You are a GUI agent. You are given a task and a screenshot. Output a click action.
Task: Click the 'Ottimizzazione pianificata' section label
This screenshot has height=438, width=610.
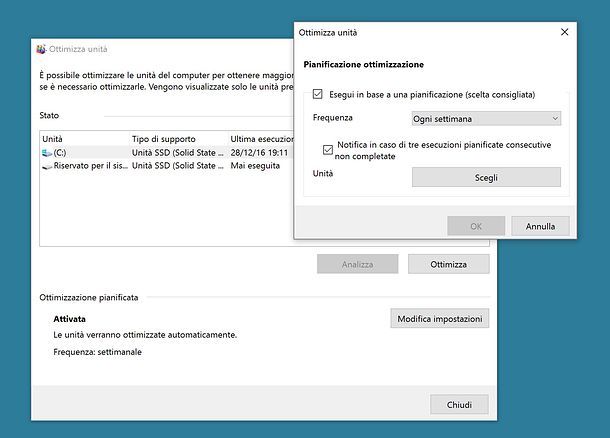pyautogui.click(x=89, y=298)
